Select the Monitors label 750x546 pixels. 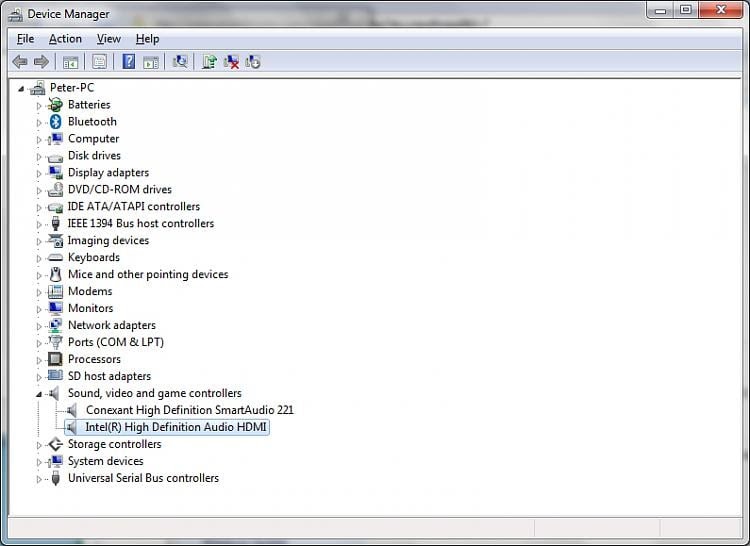[90, 308]
